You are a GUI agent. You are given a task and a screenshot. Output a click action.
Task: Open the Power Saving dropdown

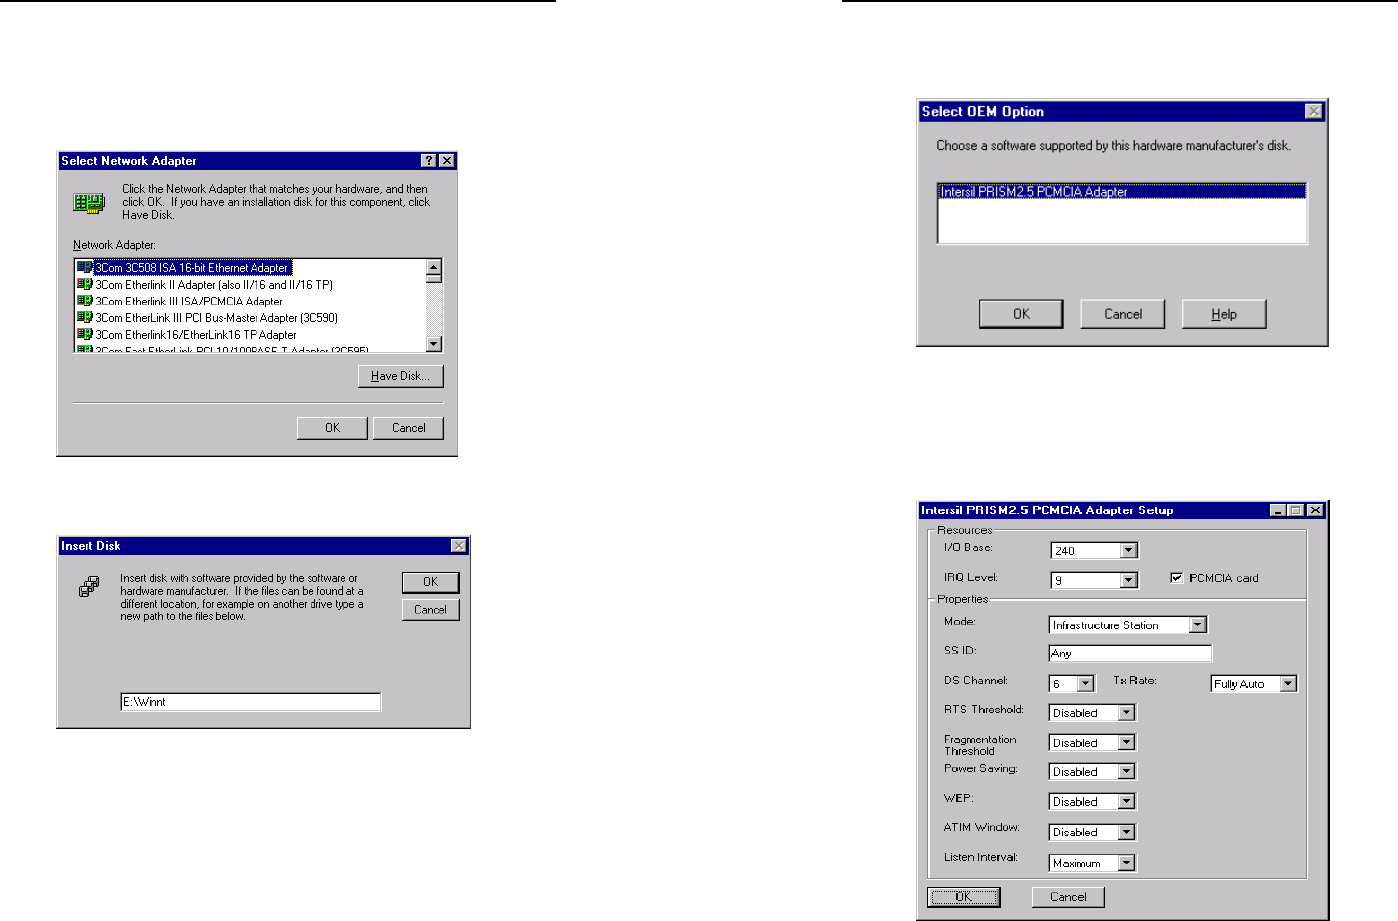(x=1127, y=772)
